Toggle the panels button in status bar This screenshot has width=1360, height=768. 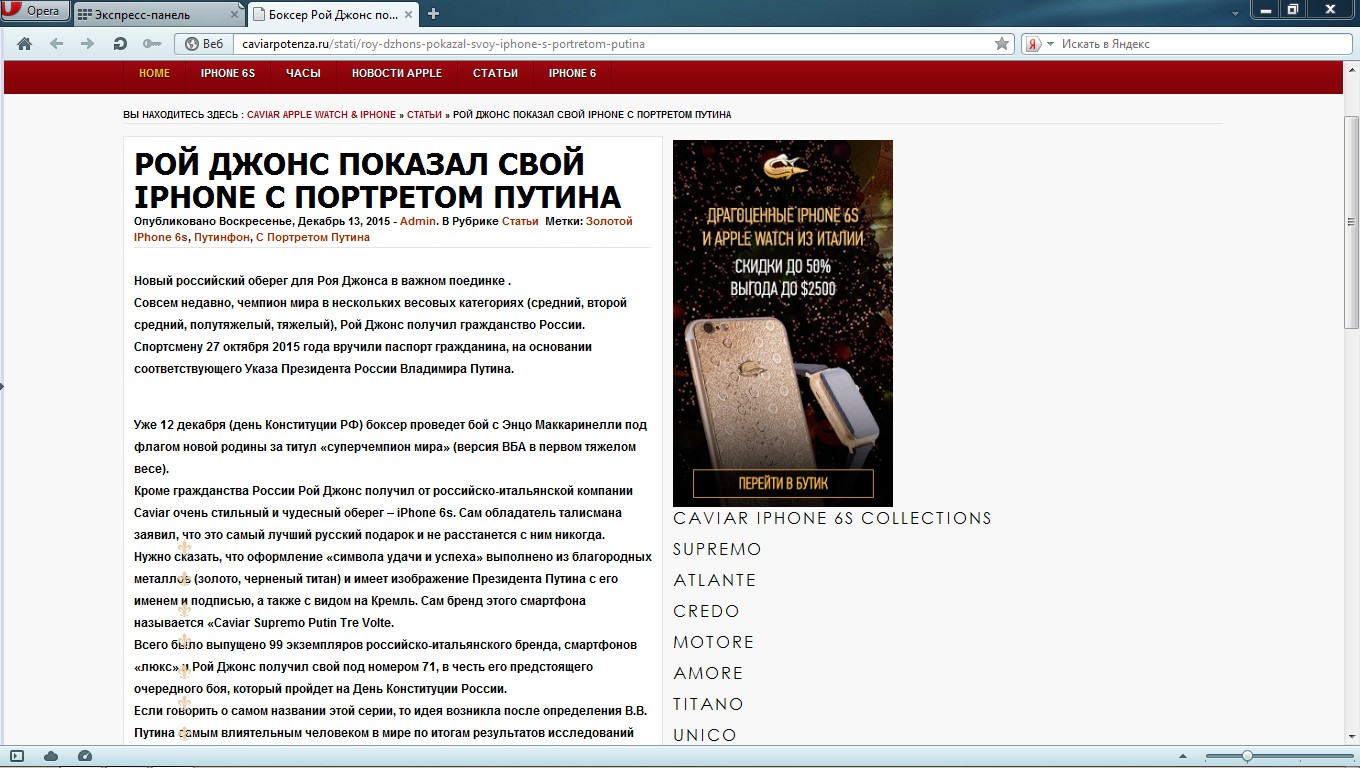point(17,756)
